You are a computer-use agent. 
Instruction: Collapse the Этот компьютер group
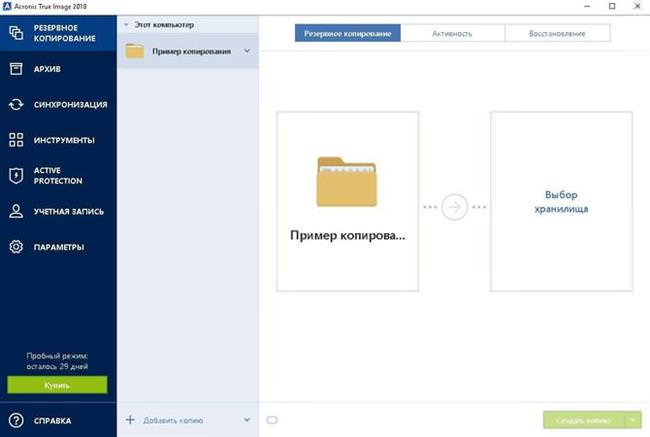126,25
